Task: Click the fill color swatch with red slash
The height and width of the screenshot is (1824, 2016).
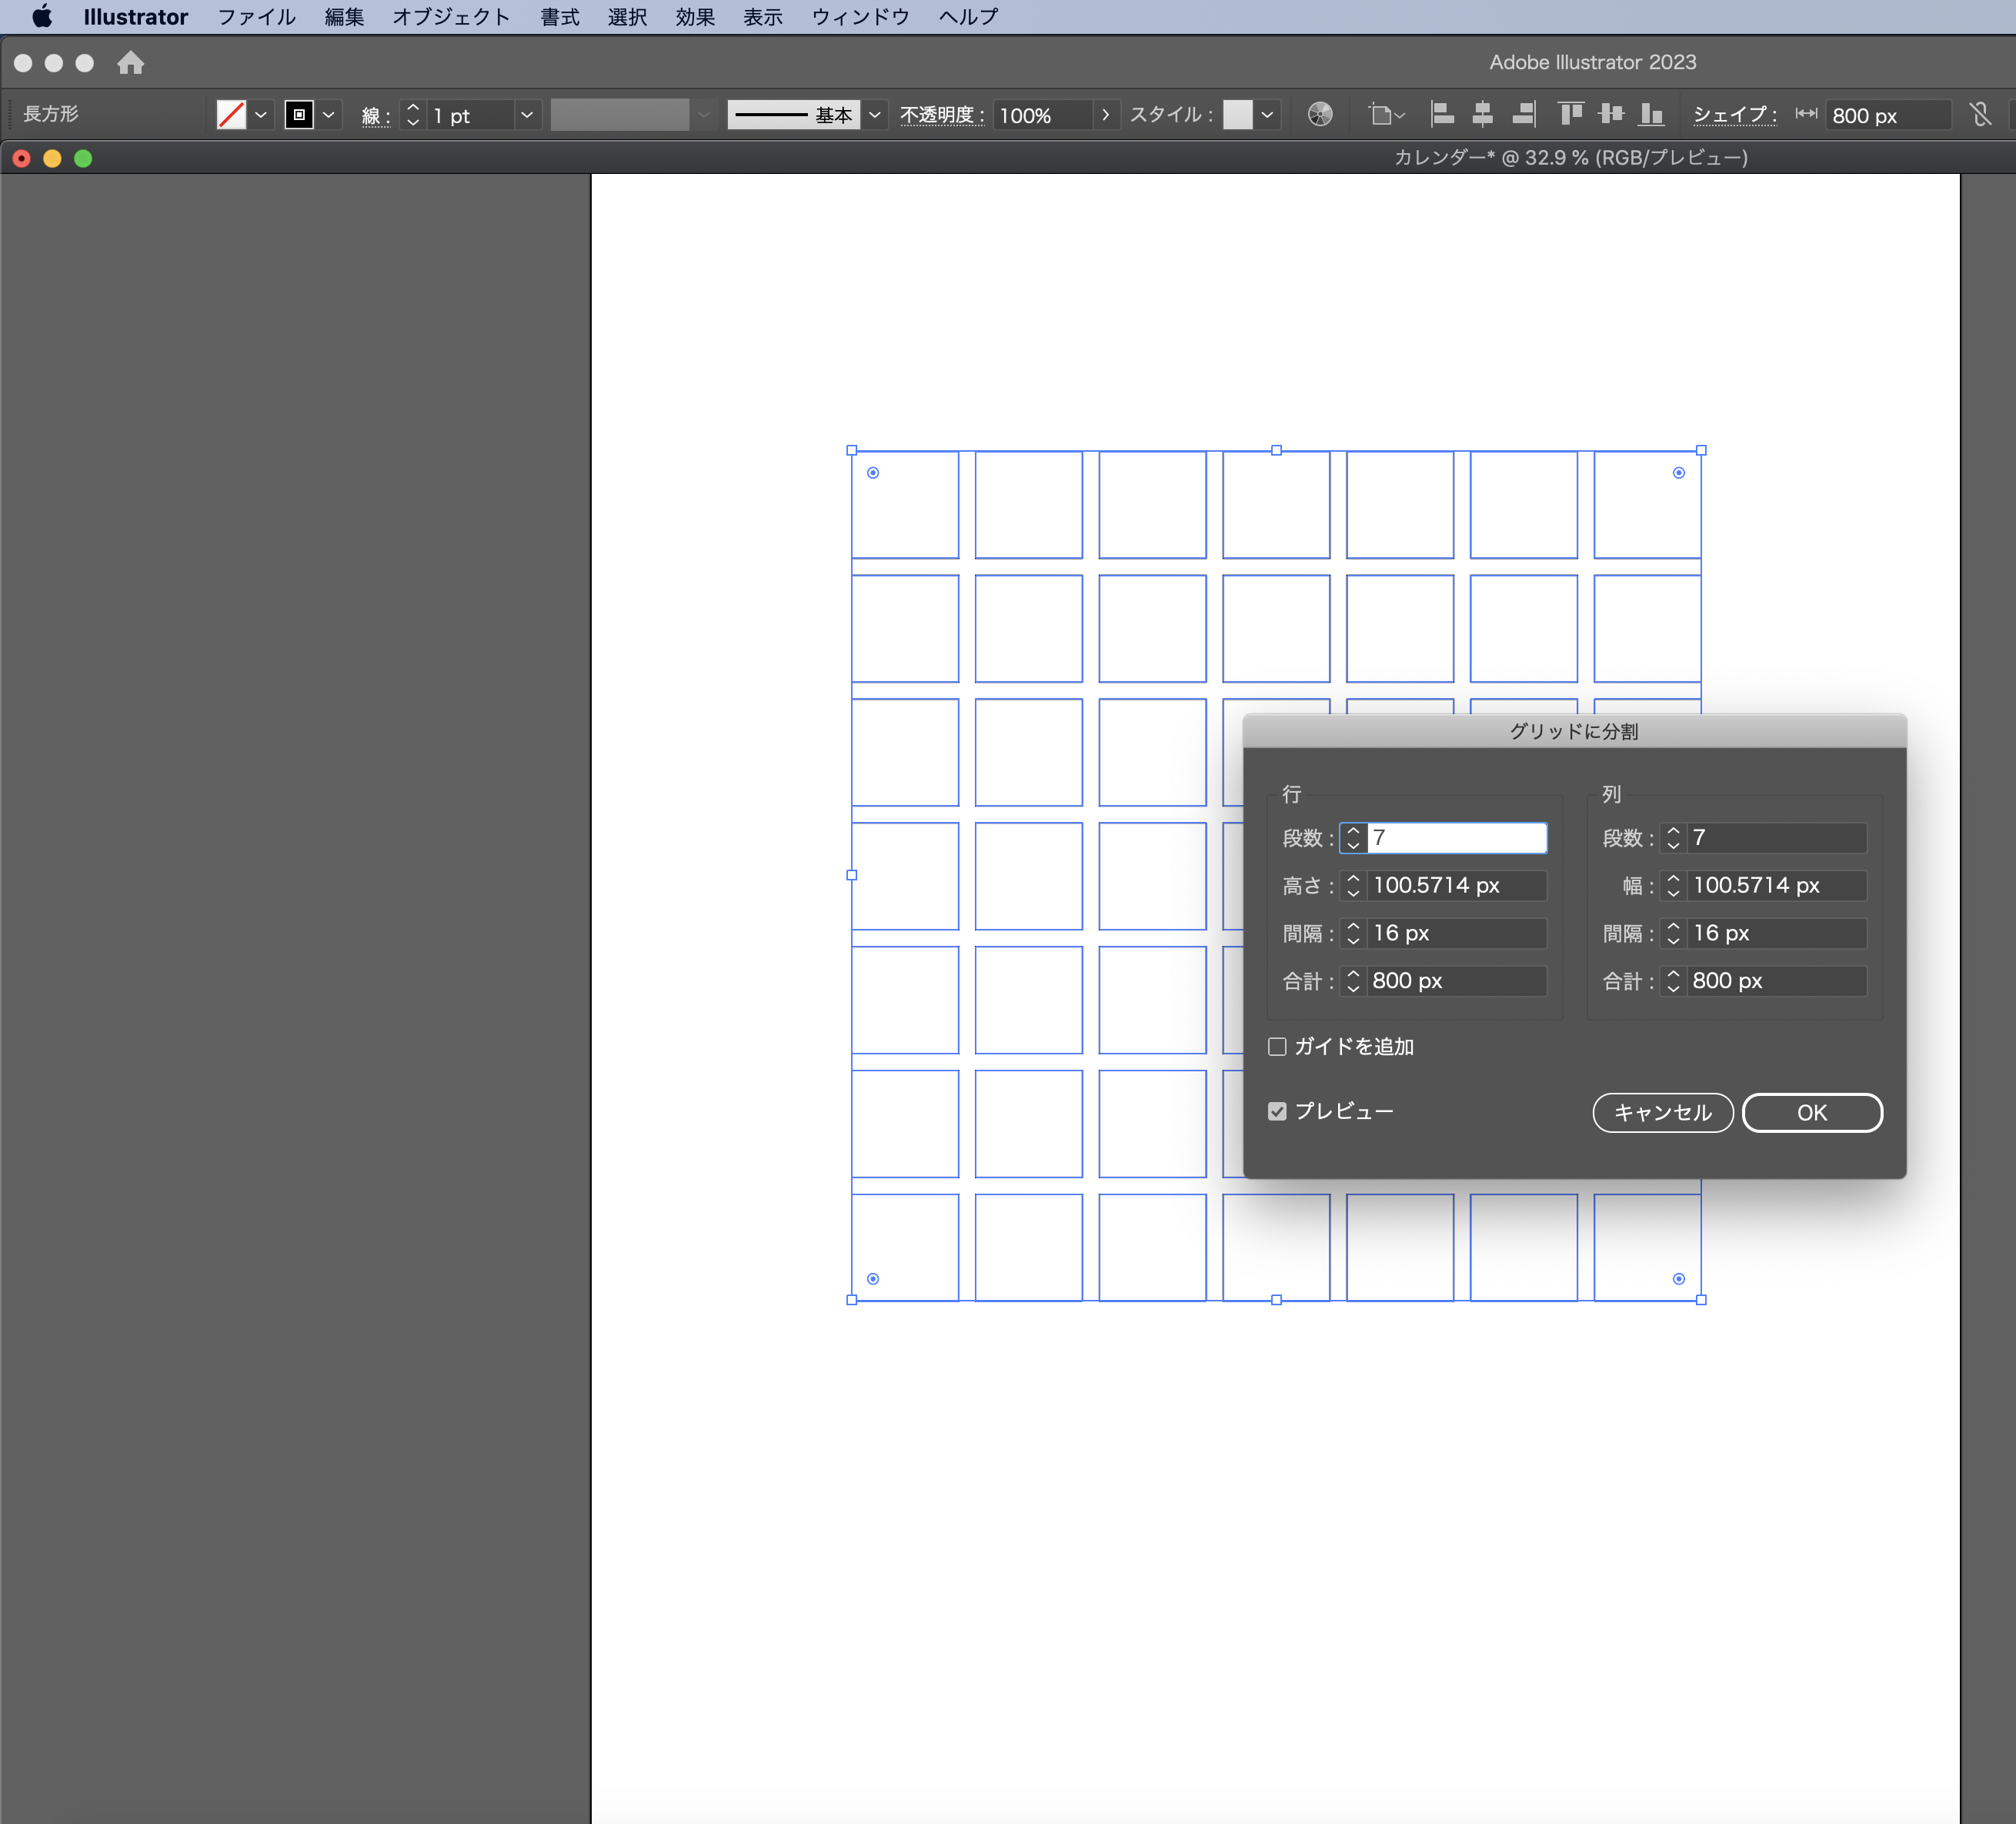Action: (231, 115)
